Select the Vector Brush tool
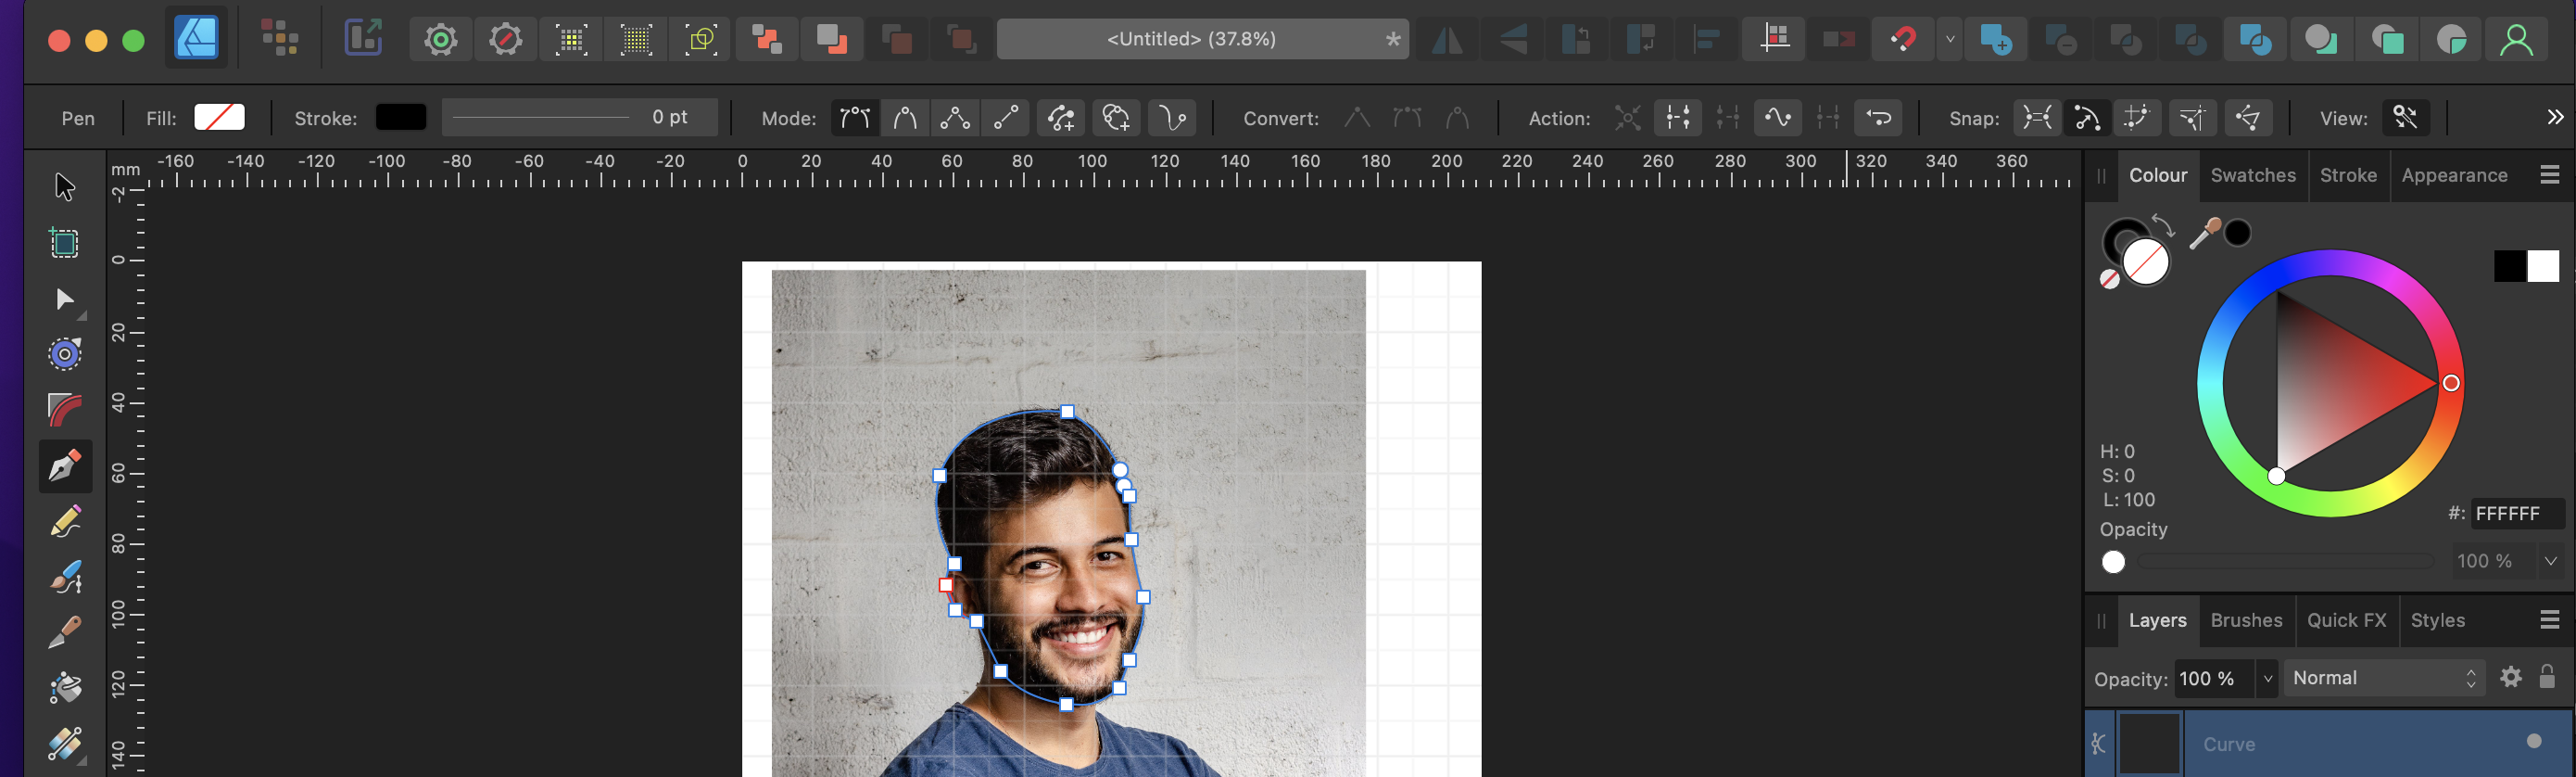 click(65, 577)
